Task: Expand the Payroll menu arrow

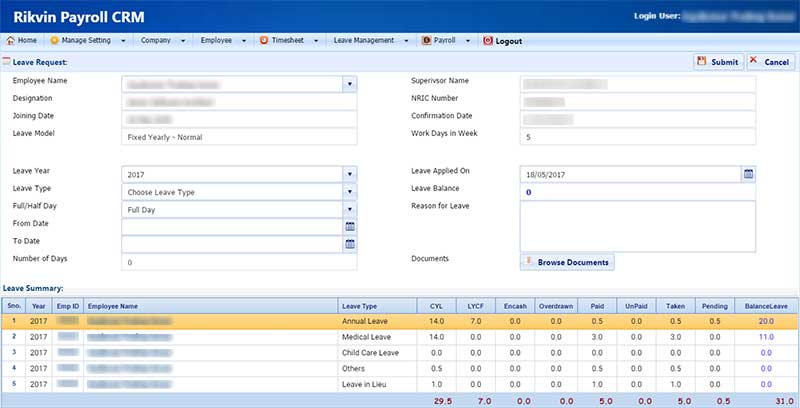Action: click(467, 41)
